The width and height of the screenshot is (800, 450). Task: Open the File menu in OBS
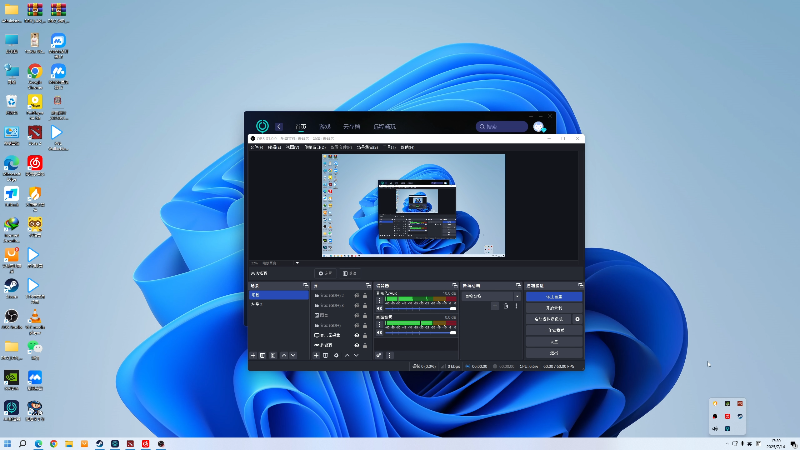(257, 147)
